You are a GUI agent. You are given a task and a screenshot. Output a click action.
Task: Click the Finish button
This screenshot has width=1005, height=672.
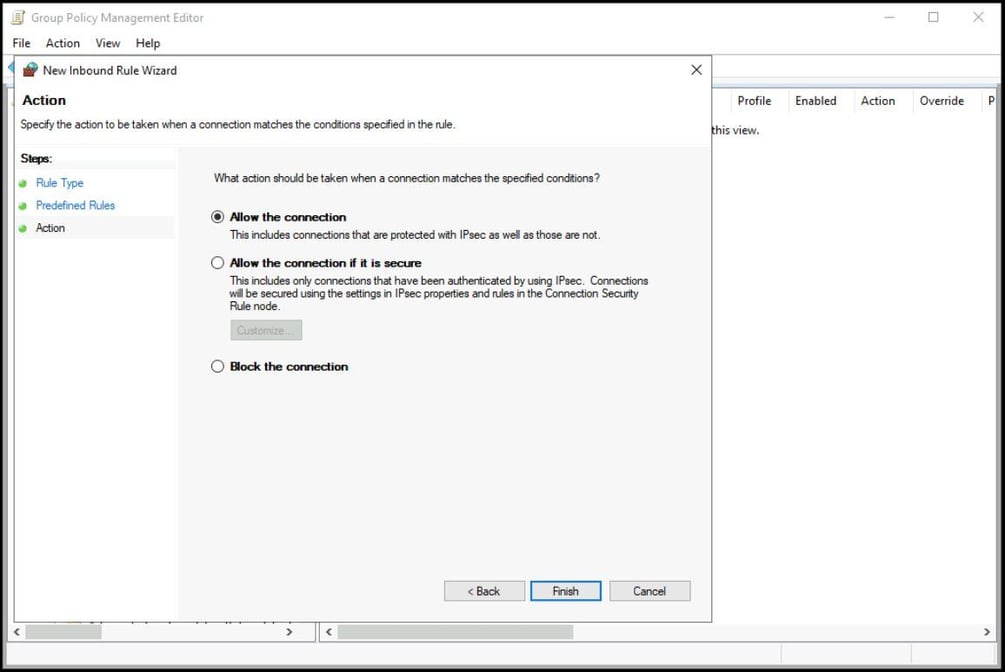point(565,591)
